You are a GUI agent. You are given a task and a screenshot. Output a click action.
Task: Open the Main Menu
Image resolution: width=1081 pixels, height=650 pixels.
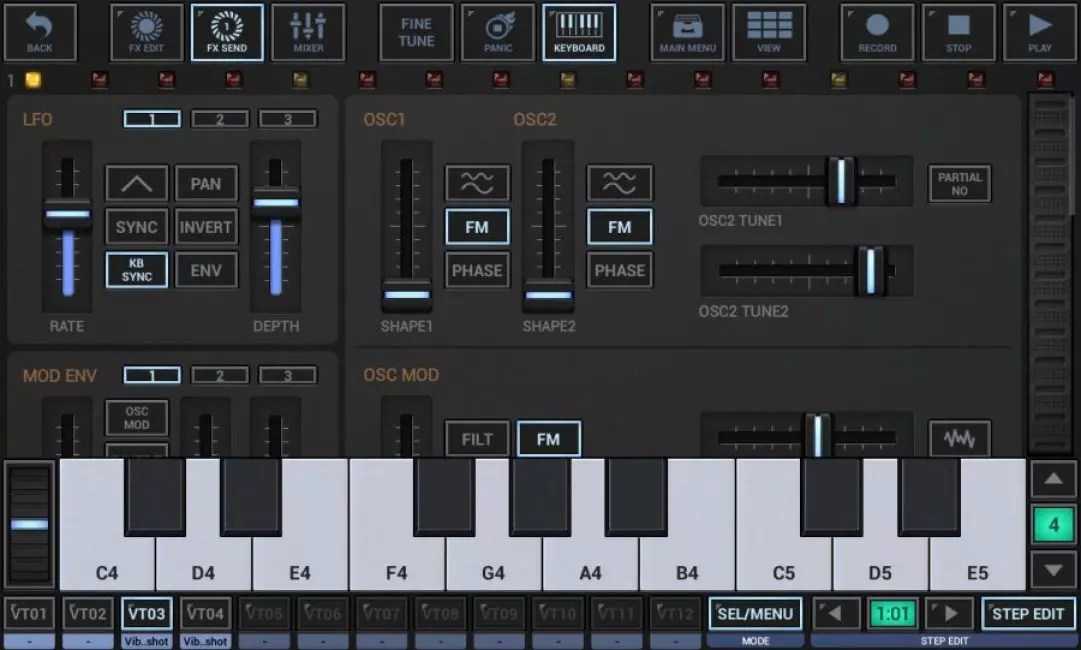tap(688, 32)
